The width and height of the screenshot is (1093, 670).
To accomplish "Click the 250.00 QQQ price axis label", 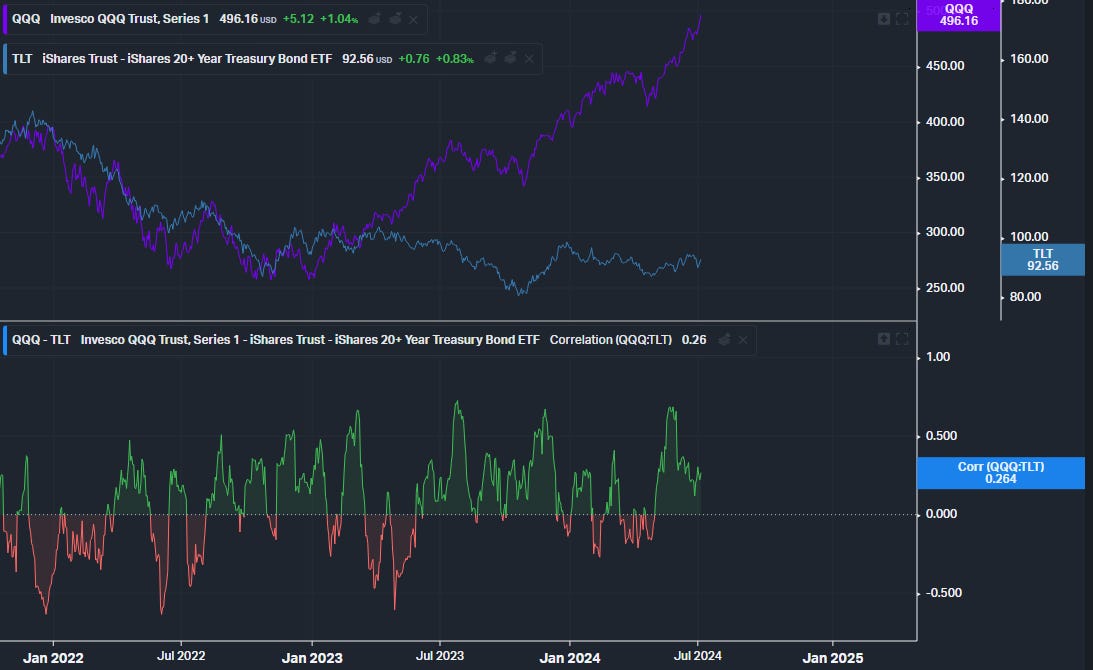I will (x=945, y=287).
